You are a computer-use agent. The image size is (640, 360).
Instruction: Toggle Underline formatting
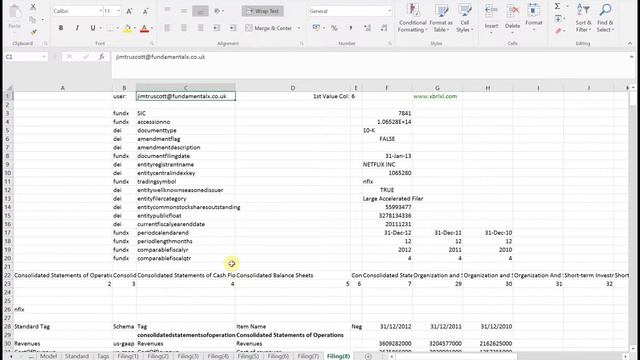(x=93, y=28)
